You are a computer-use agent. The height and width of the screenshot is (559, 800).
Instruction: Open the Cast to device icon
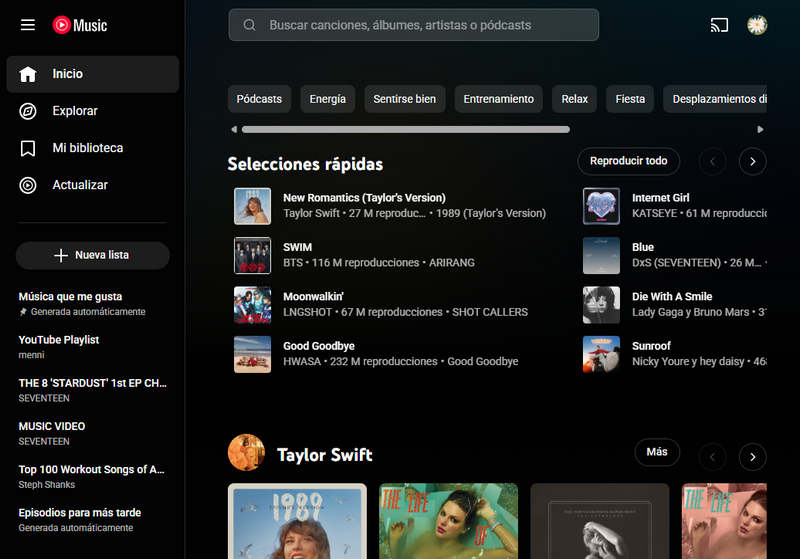pos(719,25)
